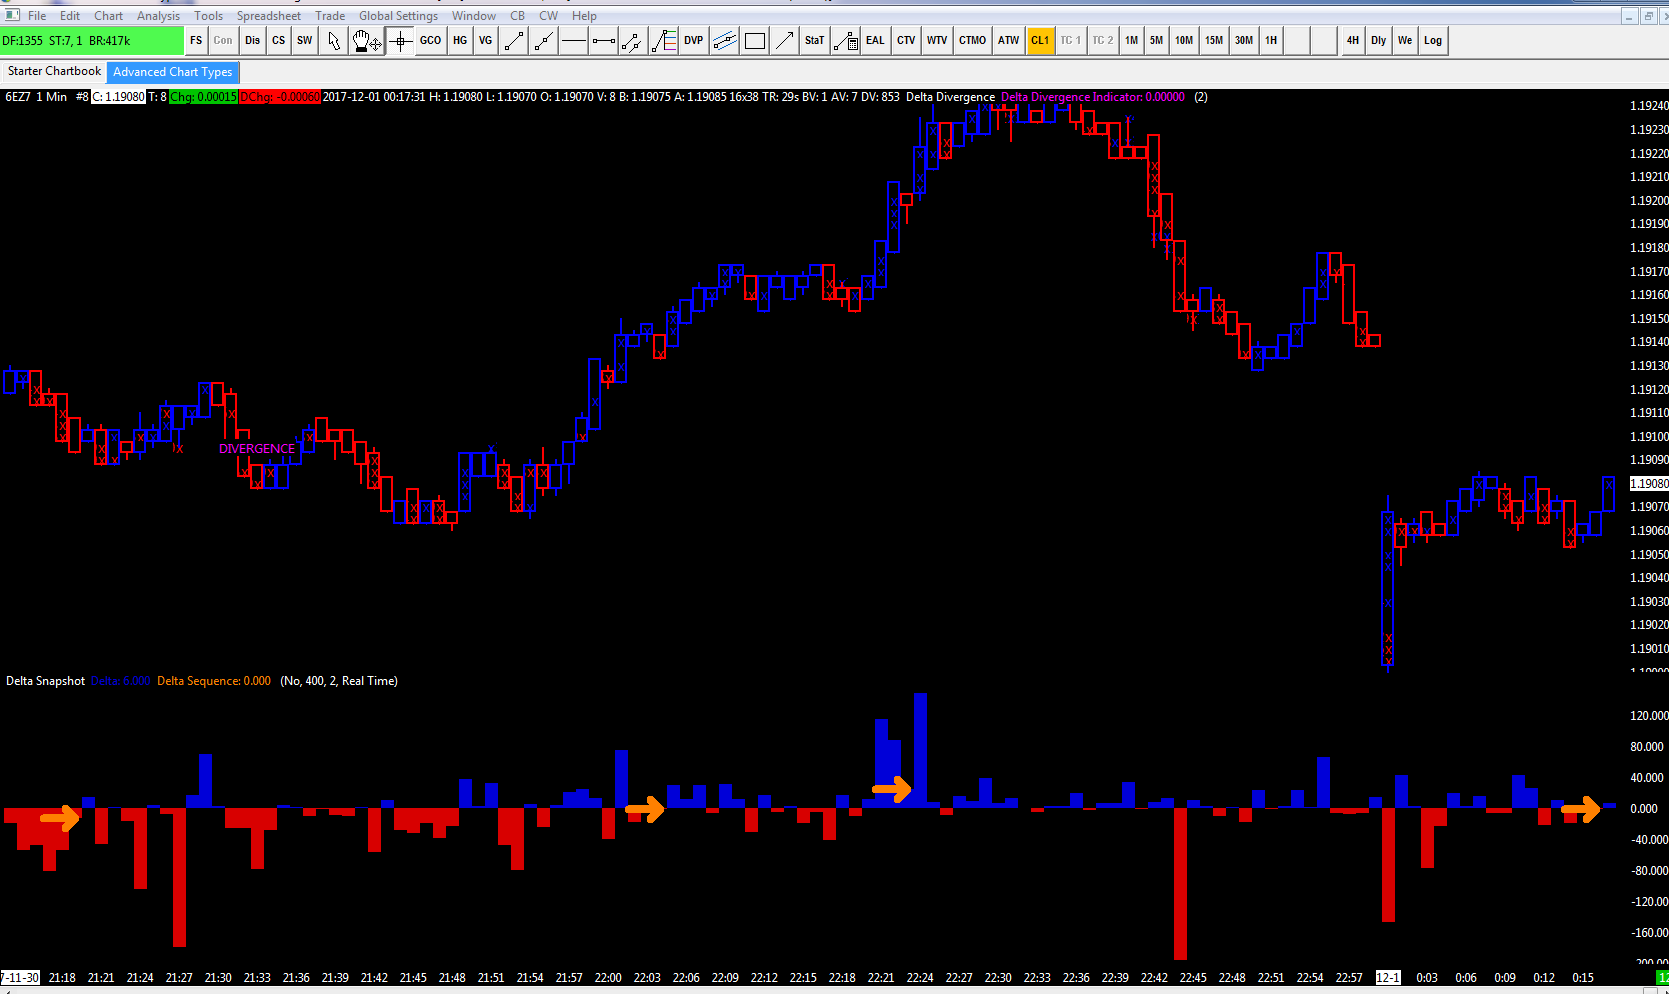Select the crosshair chart values tool
The width and height of the screenshot is (1669, 994).
[x=400, y=41]
